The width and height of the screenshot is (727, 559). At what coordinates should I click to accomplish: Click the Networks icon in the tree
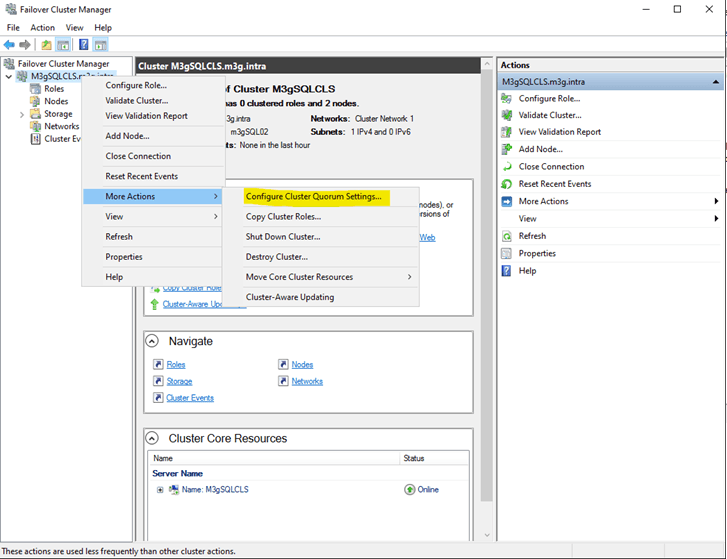click(35, 126)
